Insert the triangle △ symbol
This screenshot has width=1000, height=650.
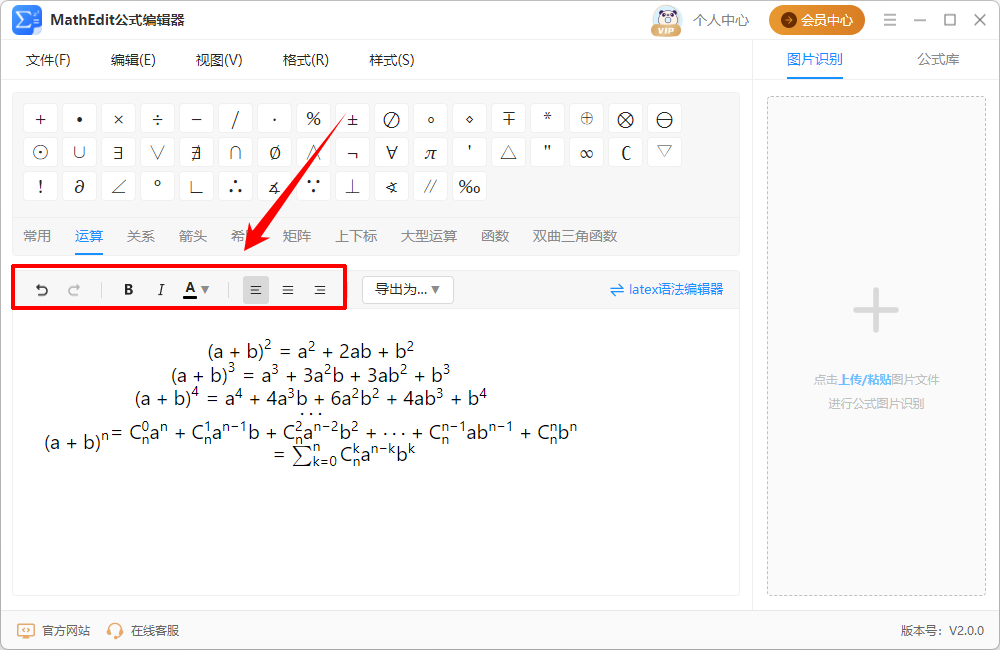click(x=508, y=153)
